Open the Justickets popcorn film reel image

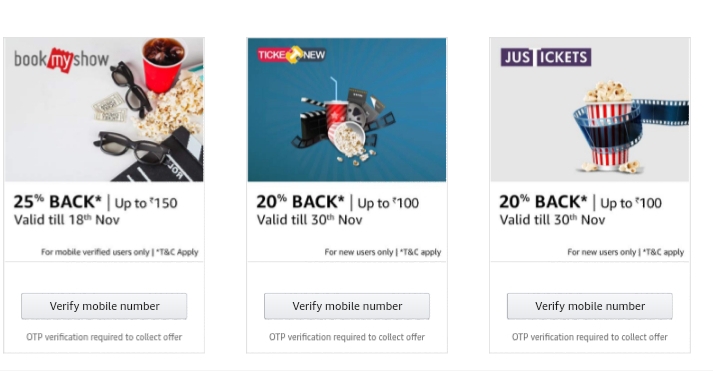pyautogui.click(x=590, y=110)
